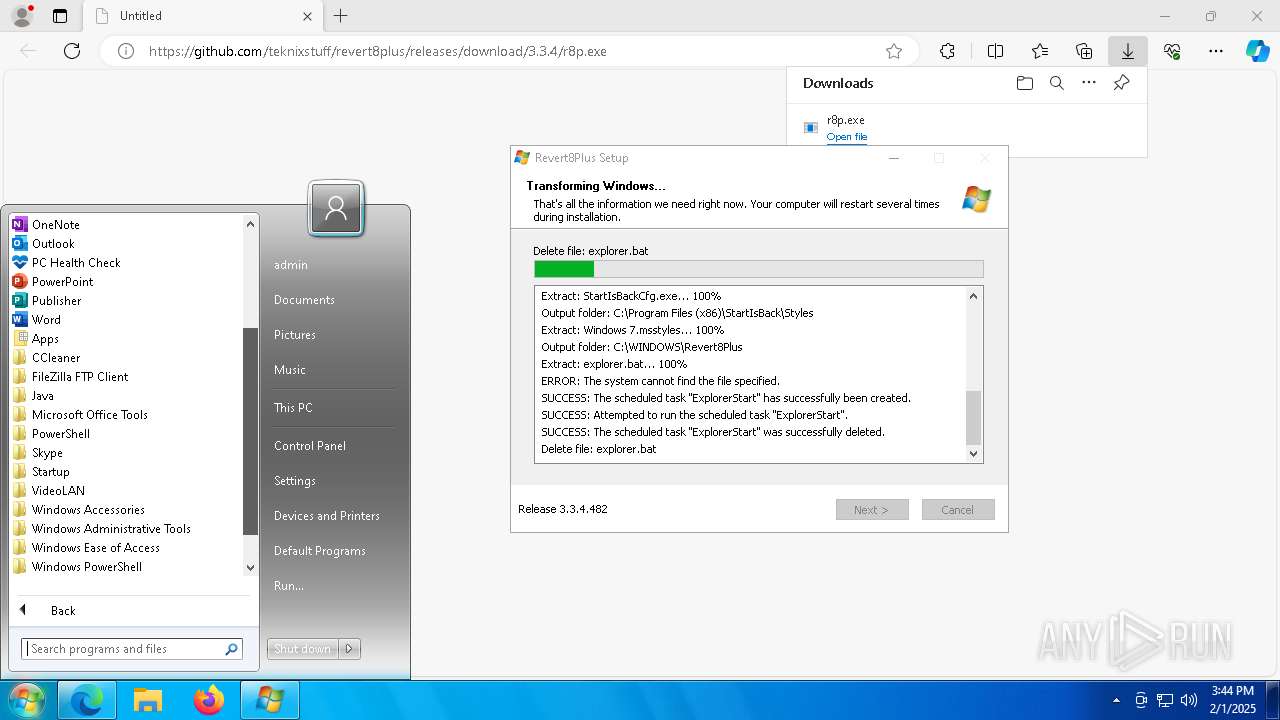Pin the Downloads panel
1280x720 pixels.
coord(1121,83)
